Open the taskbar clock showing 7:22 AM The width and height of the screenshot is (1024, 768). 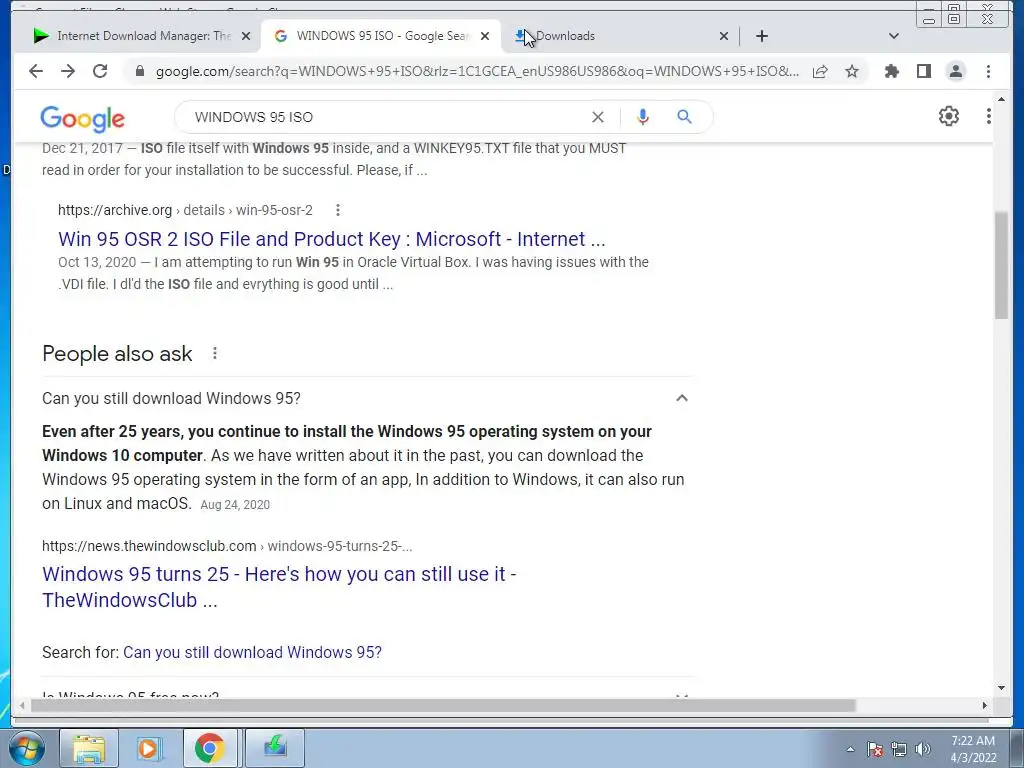[973, 749]
